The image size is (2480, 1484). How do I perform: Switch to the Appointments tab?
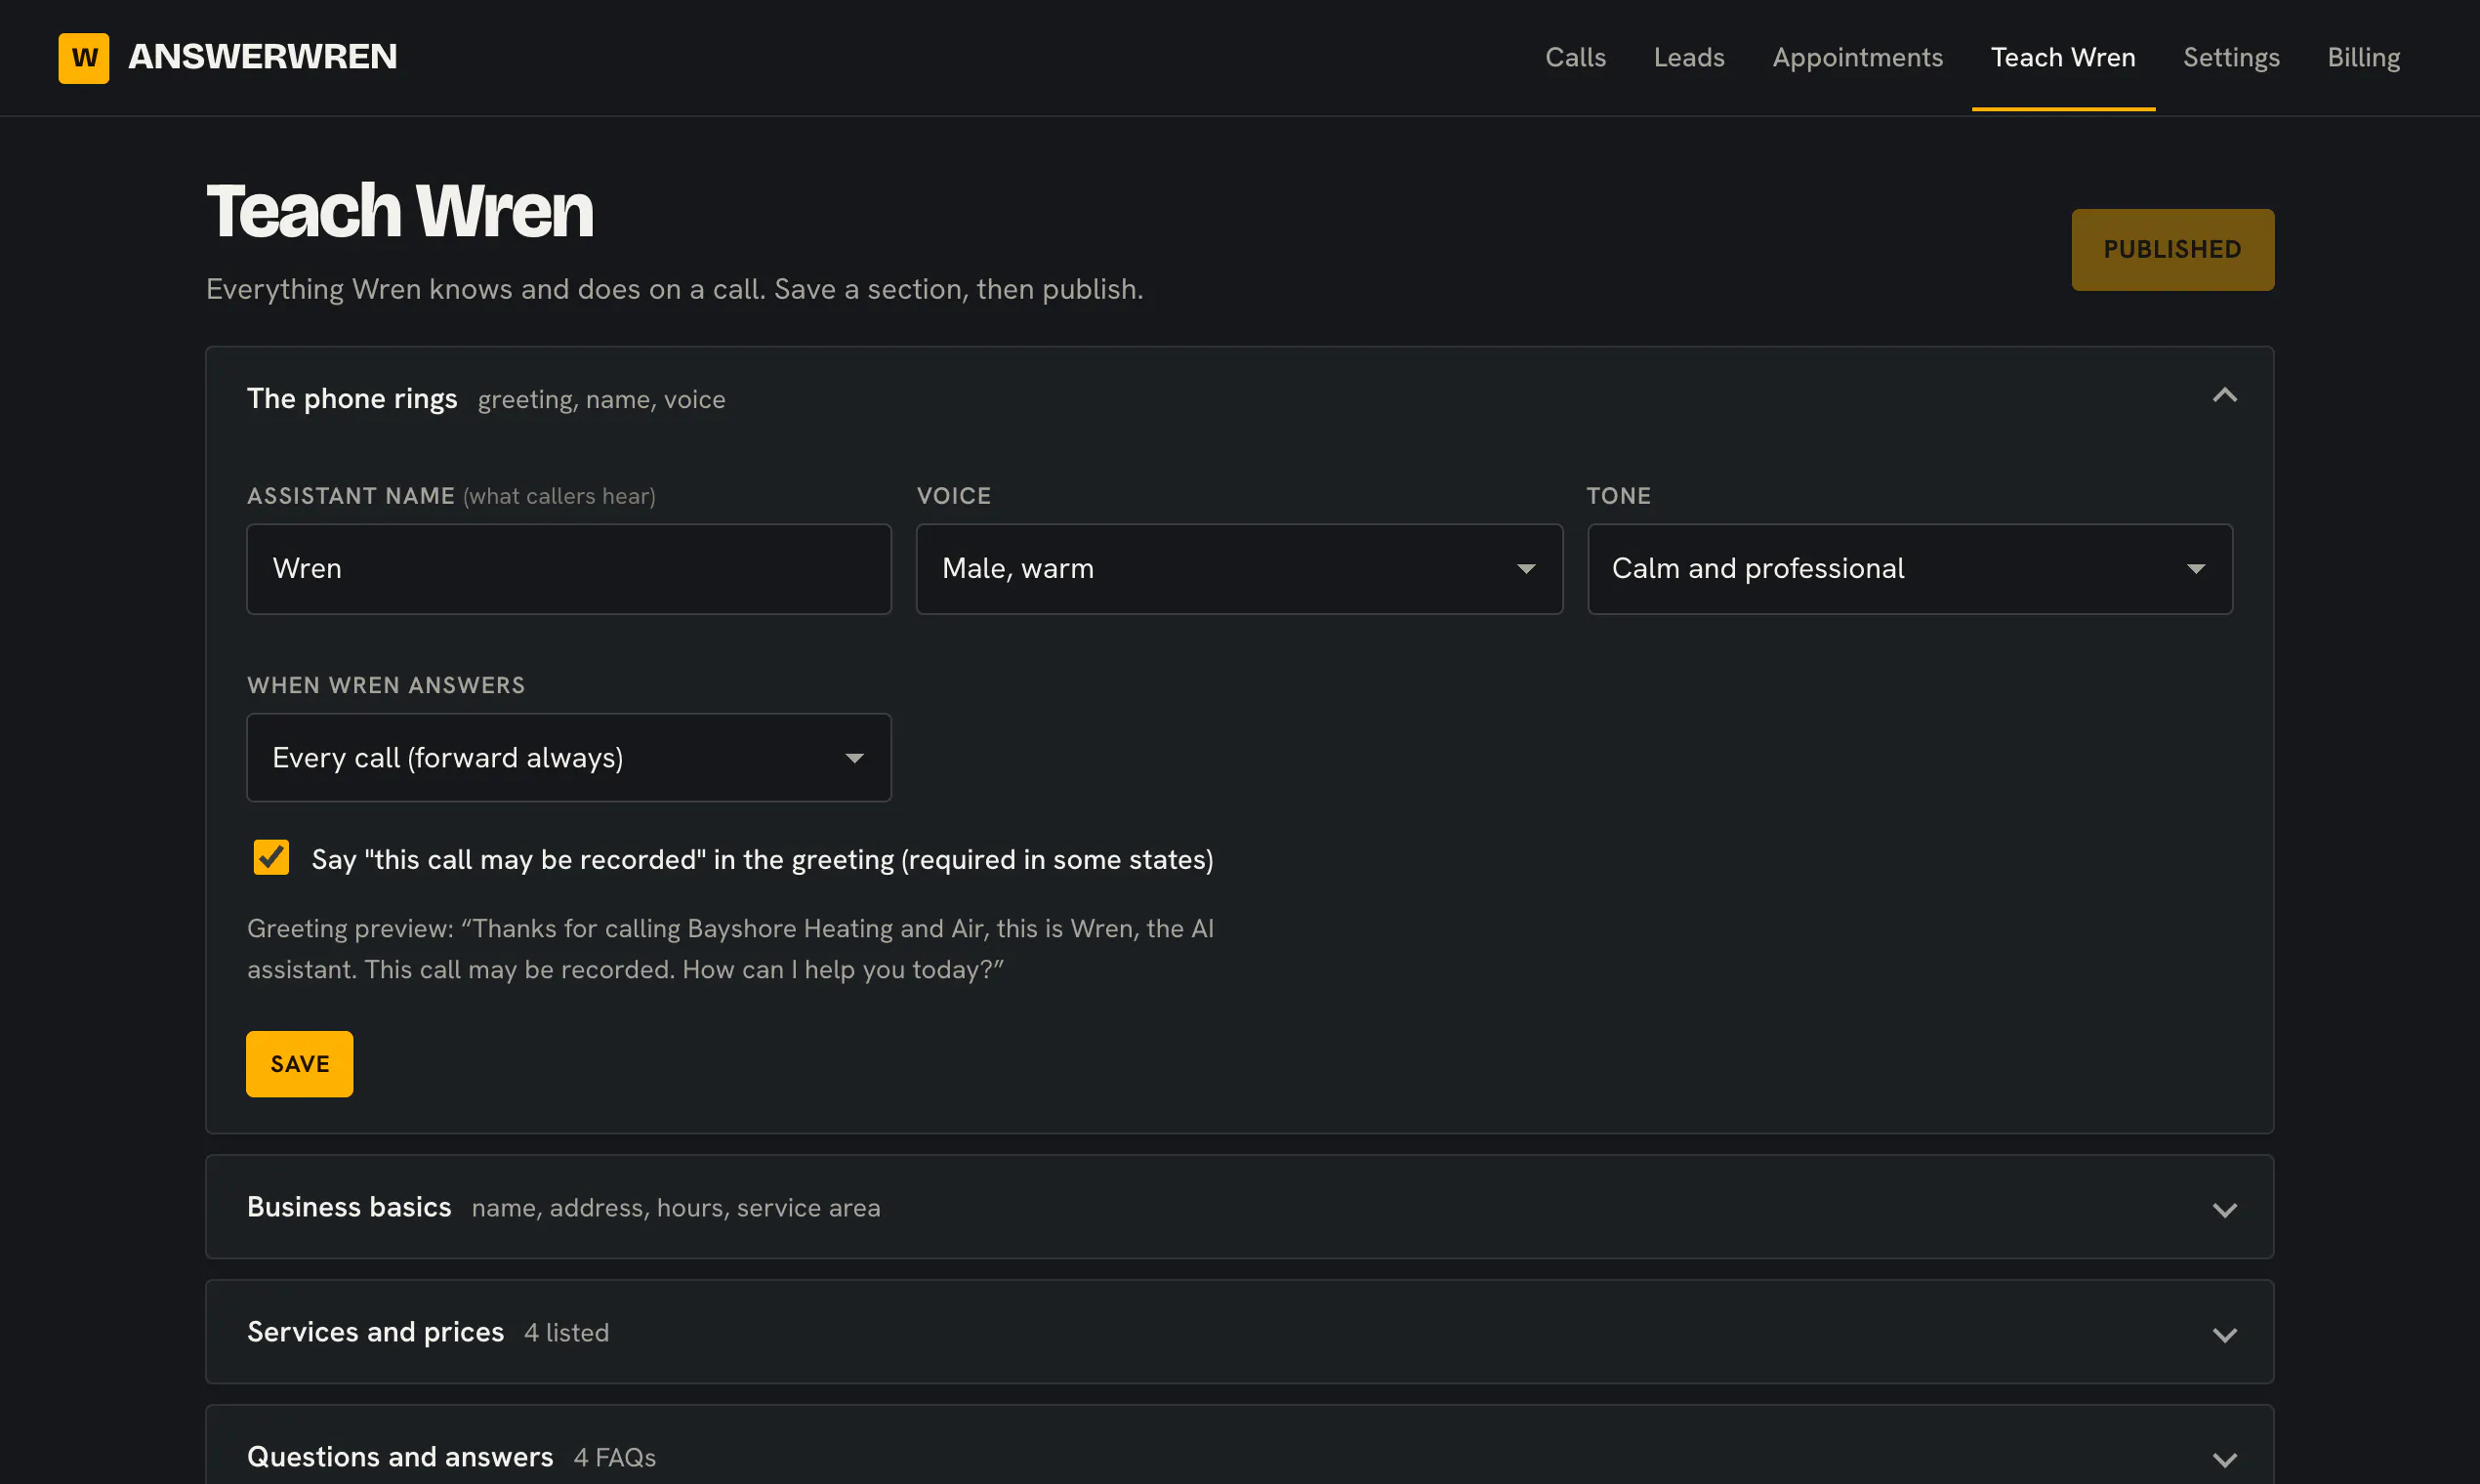1857,57
